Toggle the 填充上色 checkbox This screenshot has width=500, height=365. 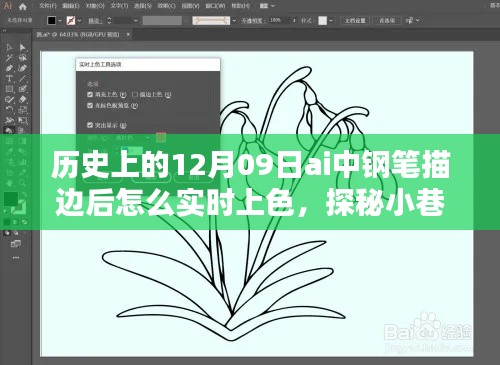pyautogui.click(x=90, y=95)
